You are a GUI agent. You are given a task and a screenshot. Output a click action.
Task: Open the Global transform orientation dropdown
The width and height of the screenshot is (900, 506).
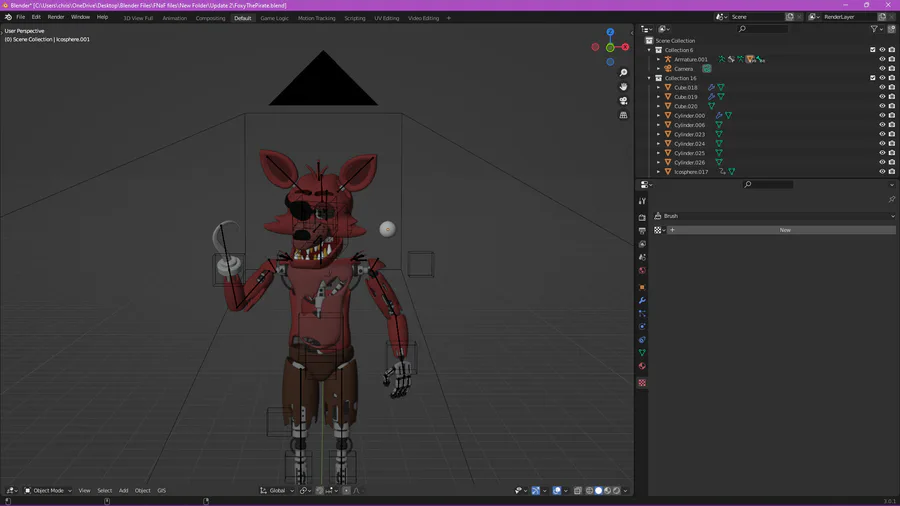click(x=277, y=491)
